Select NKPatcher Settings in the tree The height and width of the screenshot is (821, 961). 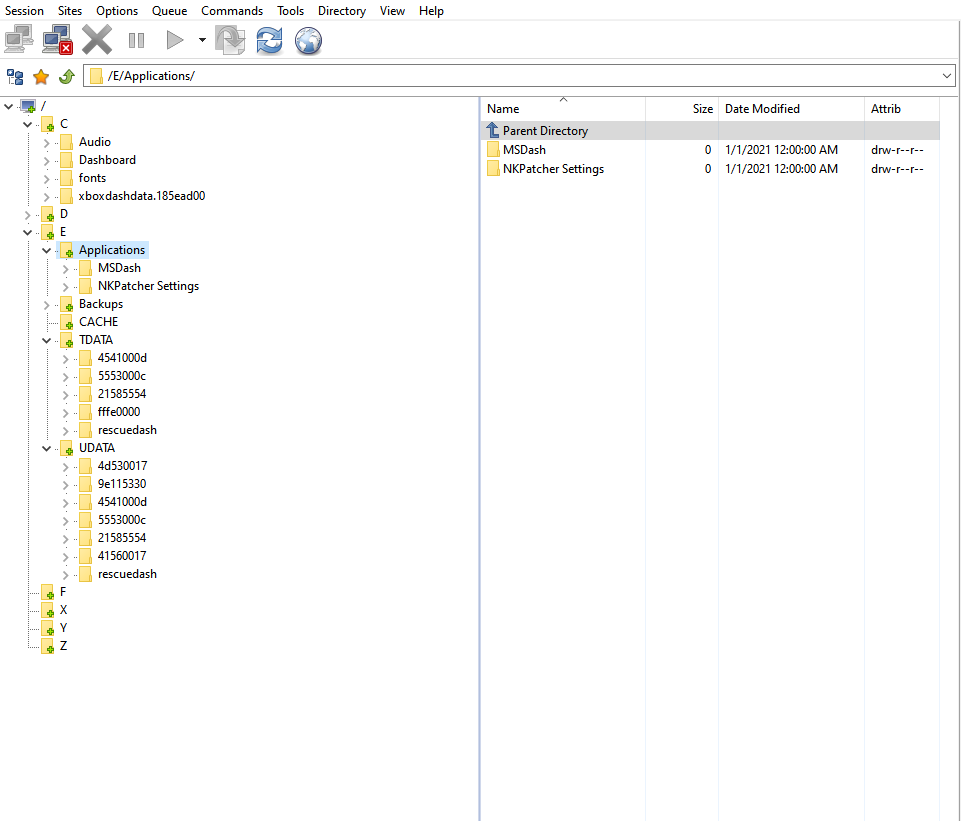pos(148,286)
